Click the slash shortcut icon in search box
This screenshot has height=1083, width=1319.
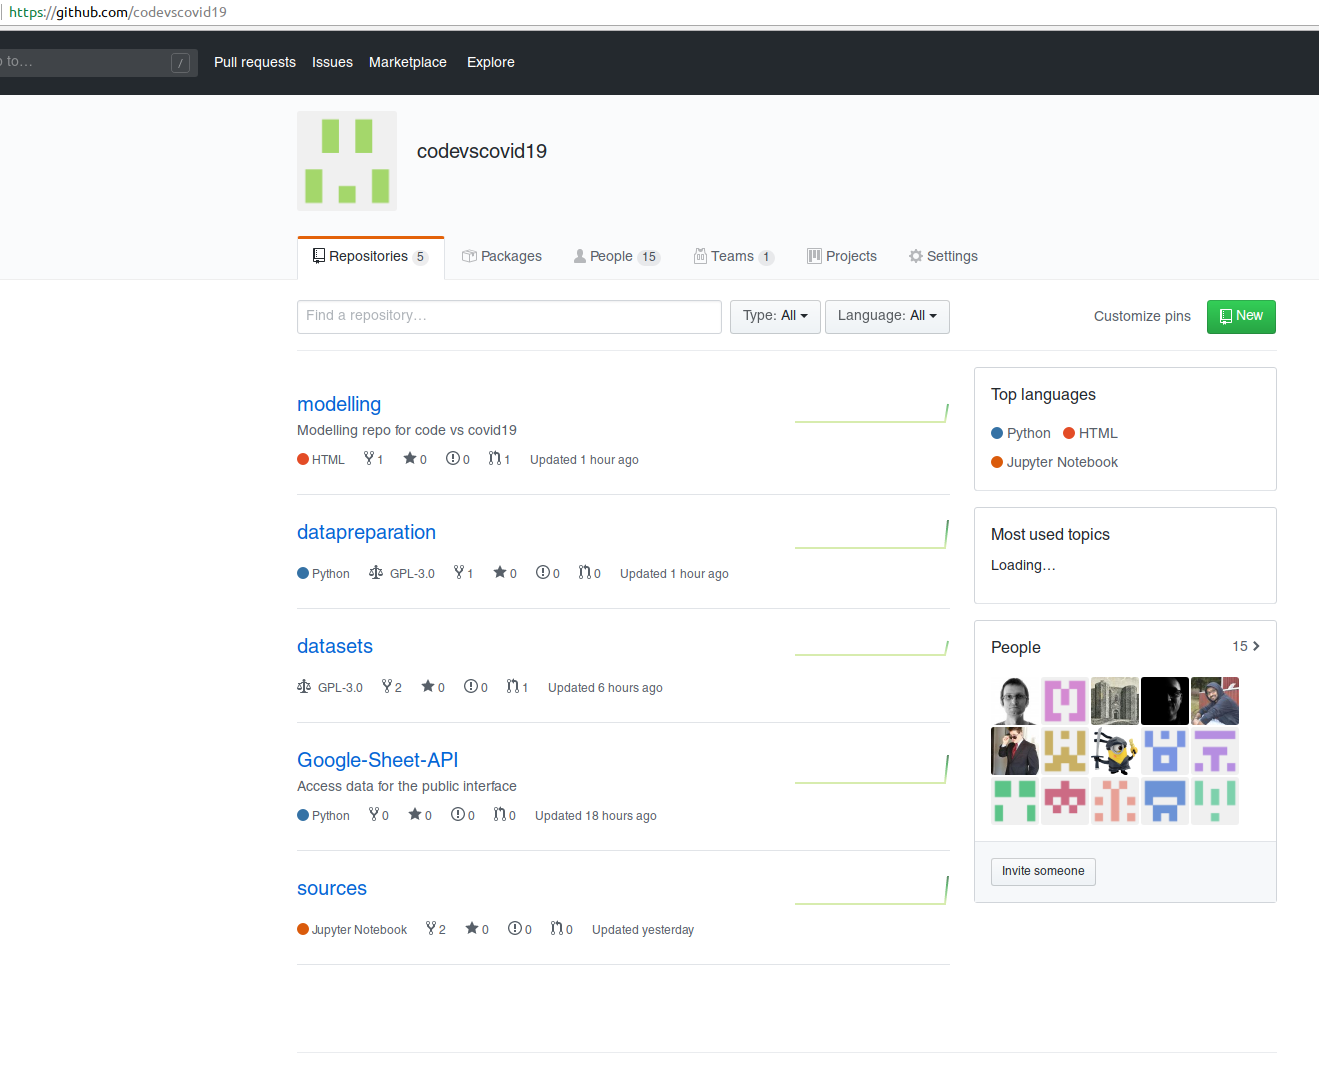pos(180,63)
